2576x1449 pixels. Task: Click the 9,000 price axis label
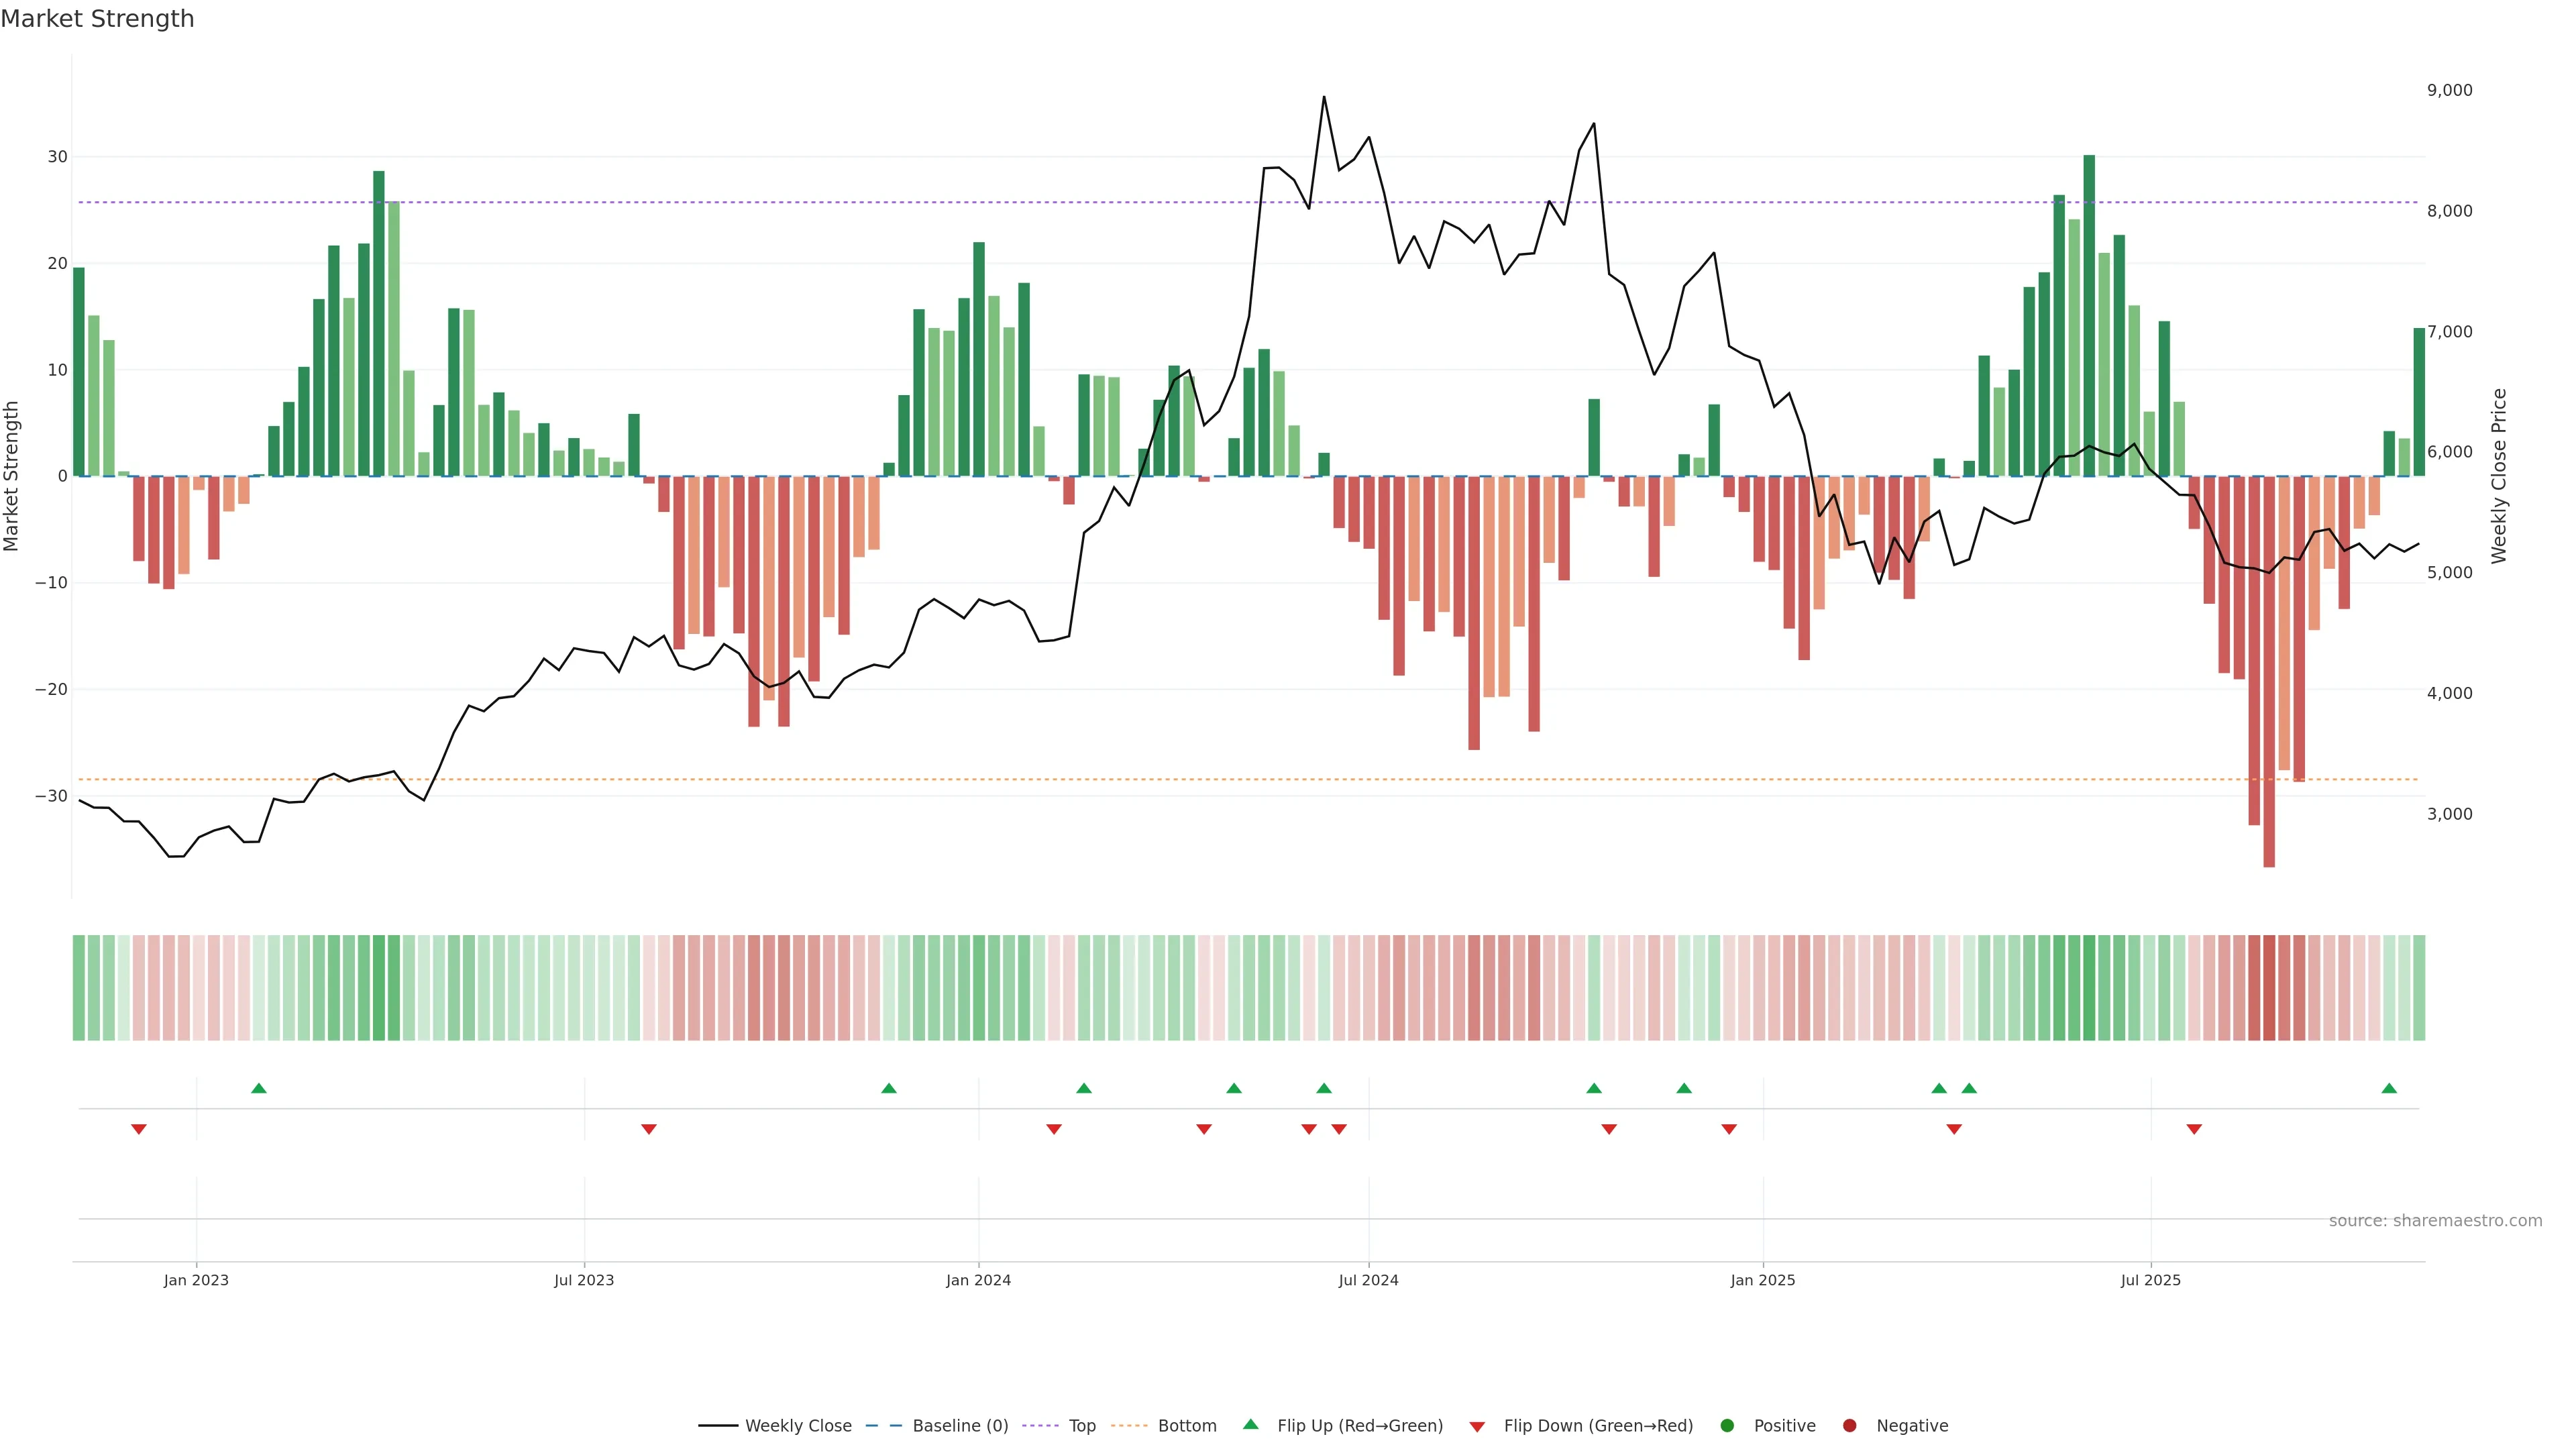pos(2449,90)
